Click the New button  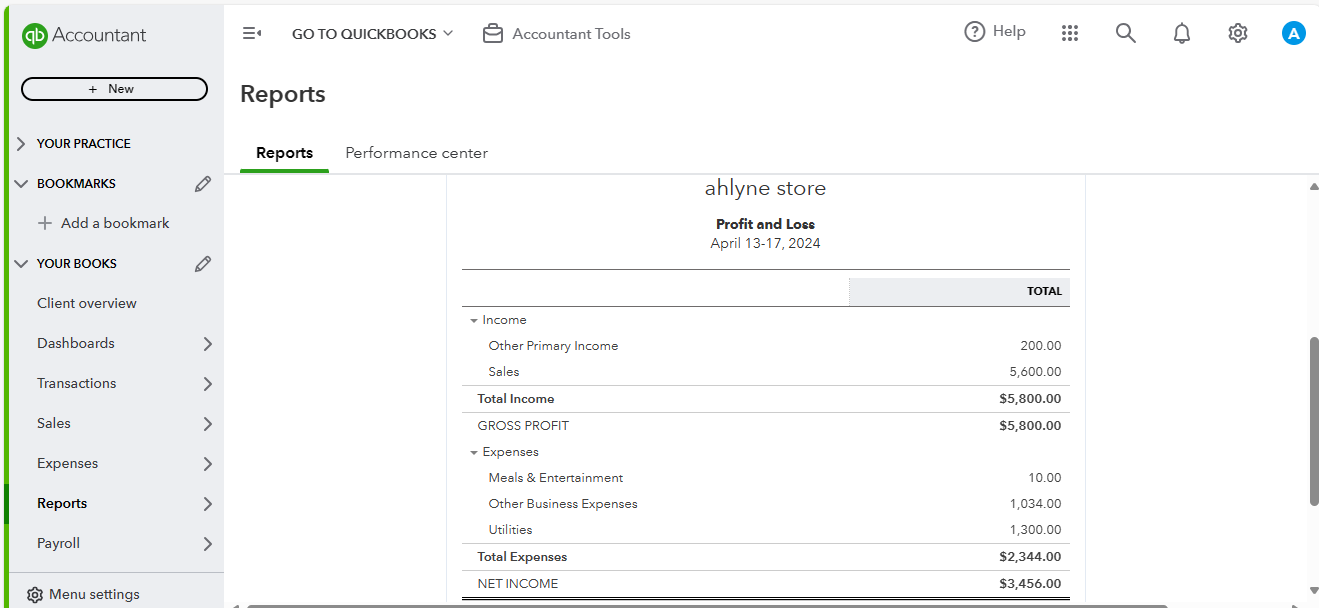[x=114, y=89]
